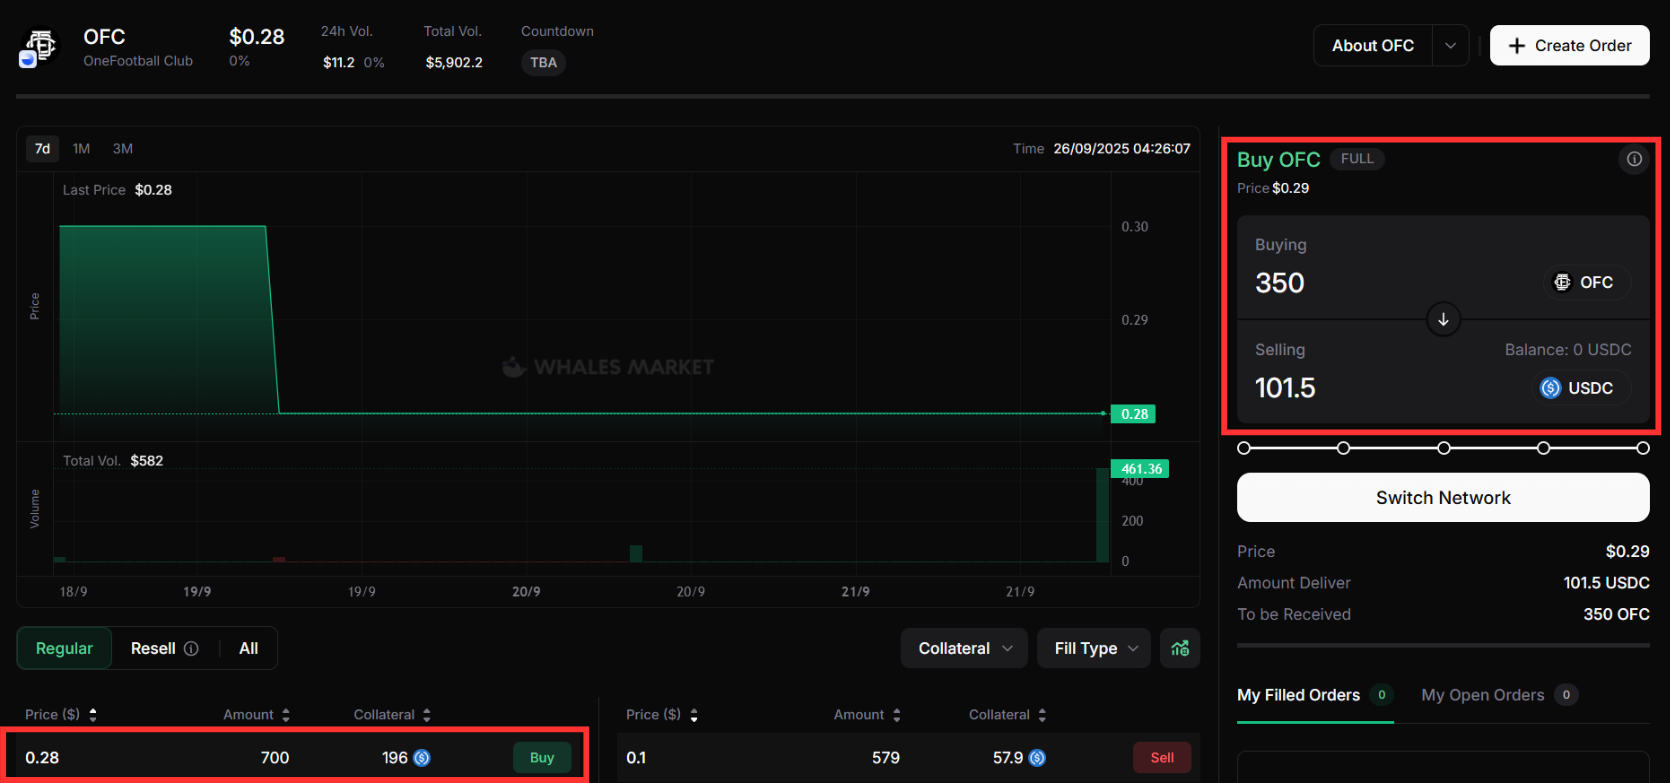This screenshot has height=783, width=1670.
Task: Open the My Filled Orders tab
Action: pyautogui.click(x=1315, y=695)
